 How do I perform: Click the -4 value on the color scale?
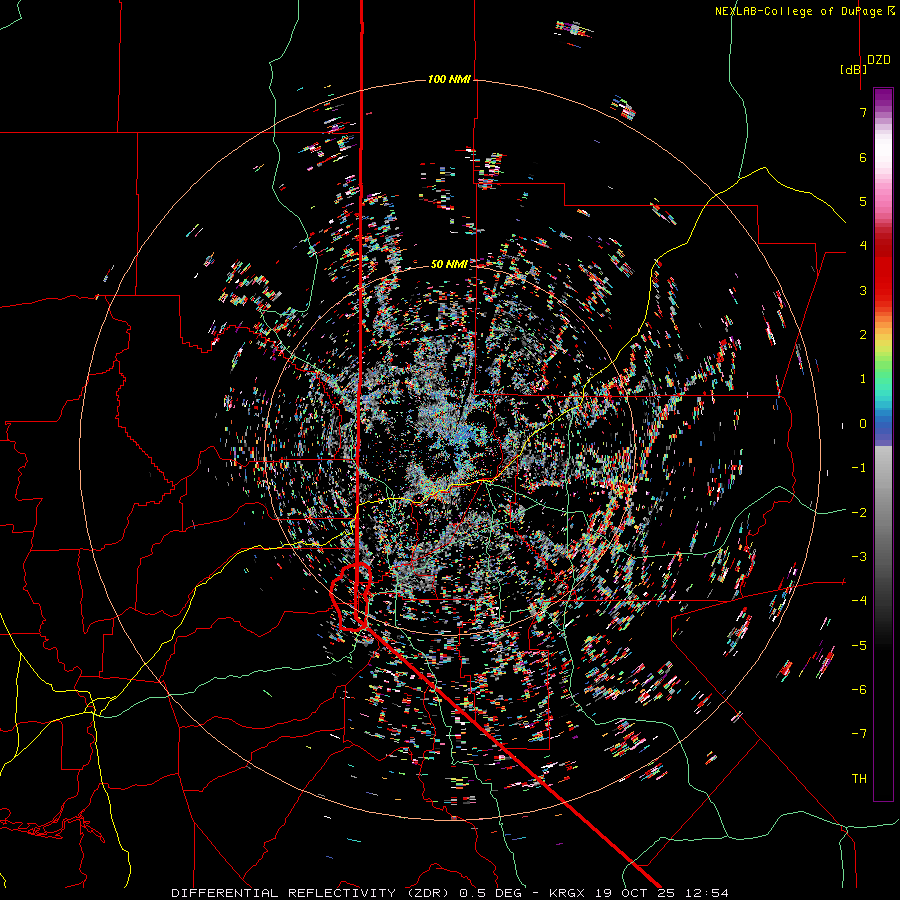pyautogui.click(x=859, y=601)
